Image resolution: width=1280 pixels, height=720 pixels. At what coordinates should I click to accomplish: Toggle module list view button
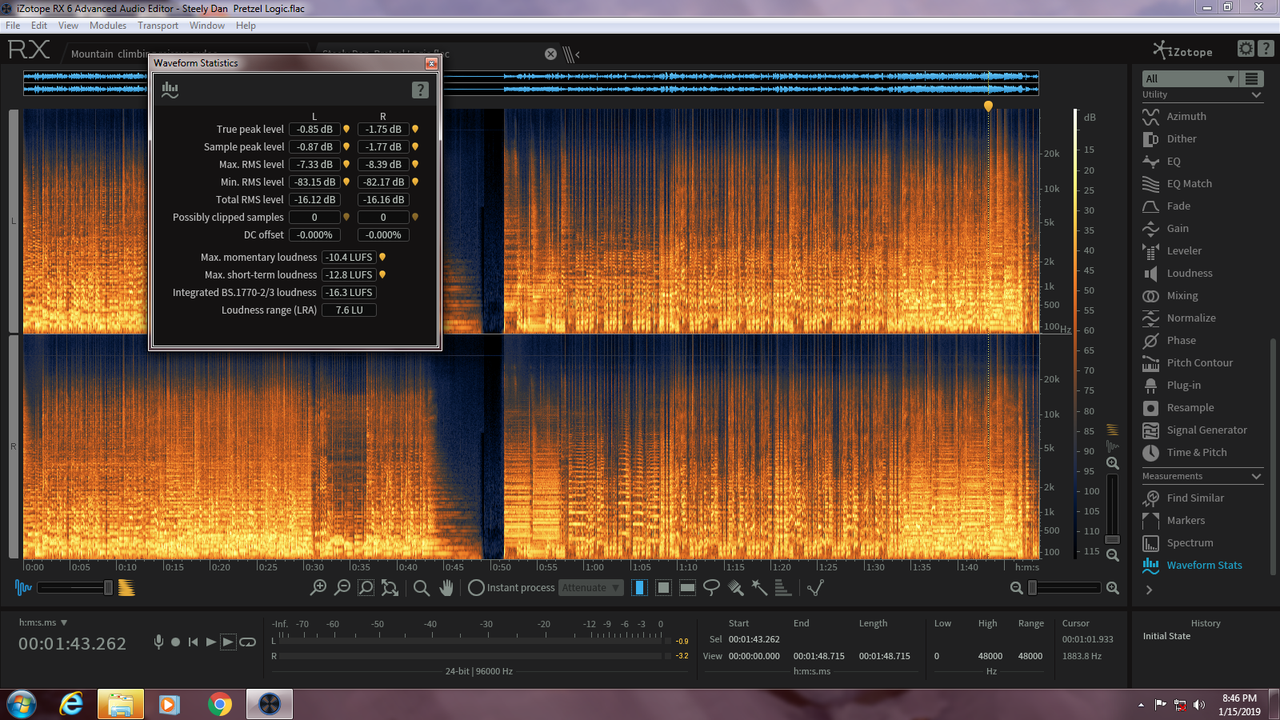coord(1252,79)
